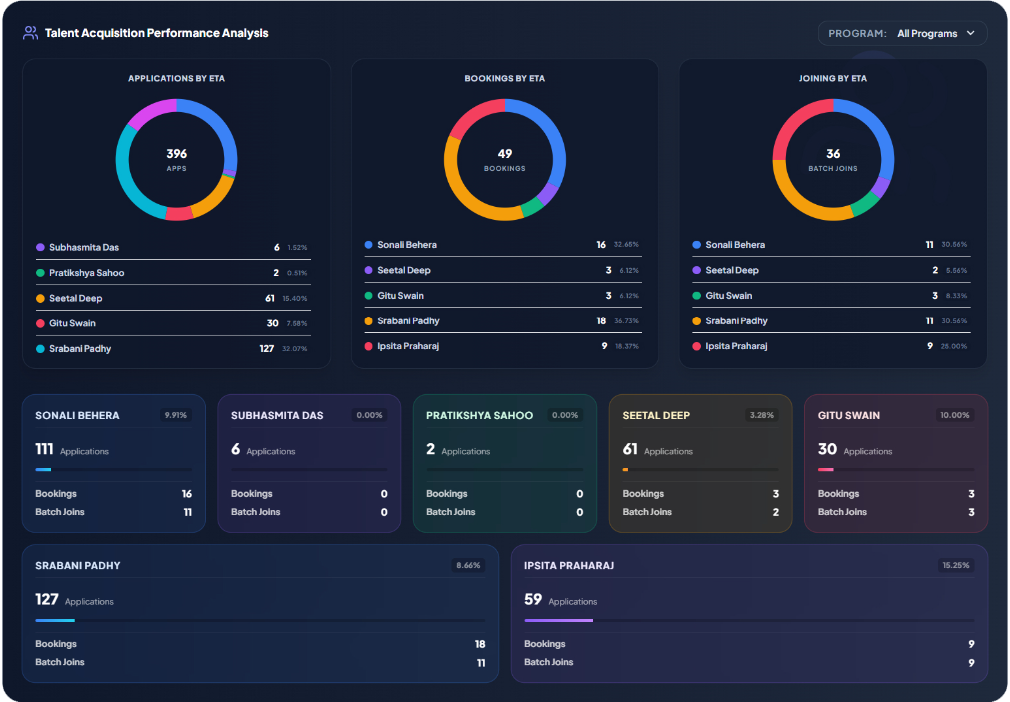
Task: Click the 396 Apps total in the donut
Action: [176, 159]
